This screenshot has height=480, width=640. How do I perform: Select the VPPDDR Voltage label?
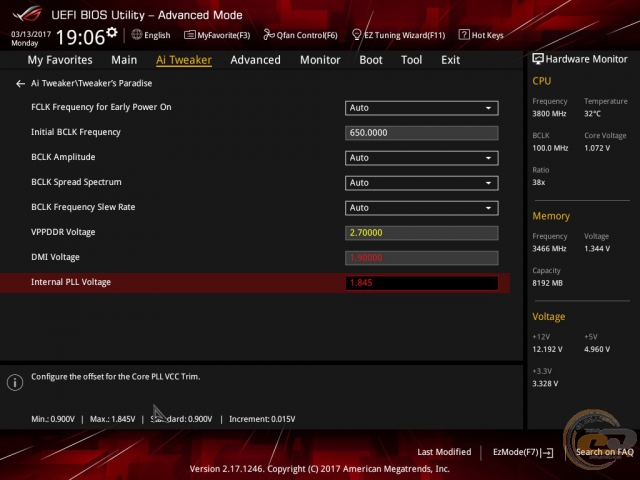63,232
